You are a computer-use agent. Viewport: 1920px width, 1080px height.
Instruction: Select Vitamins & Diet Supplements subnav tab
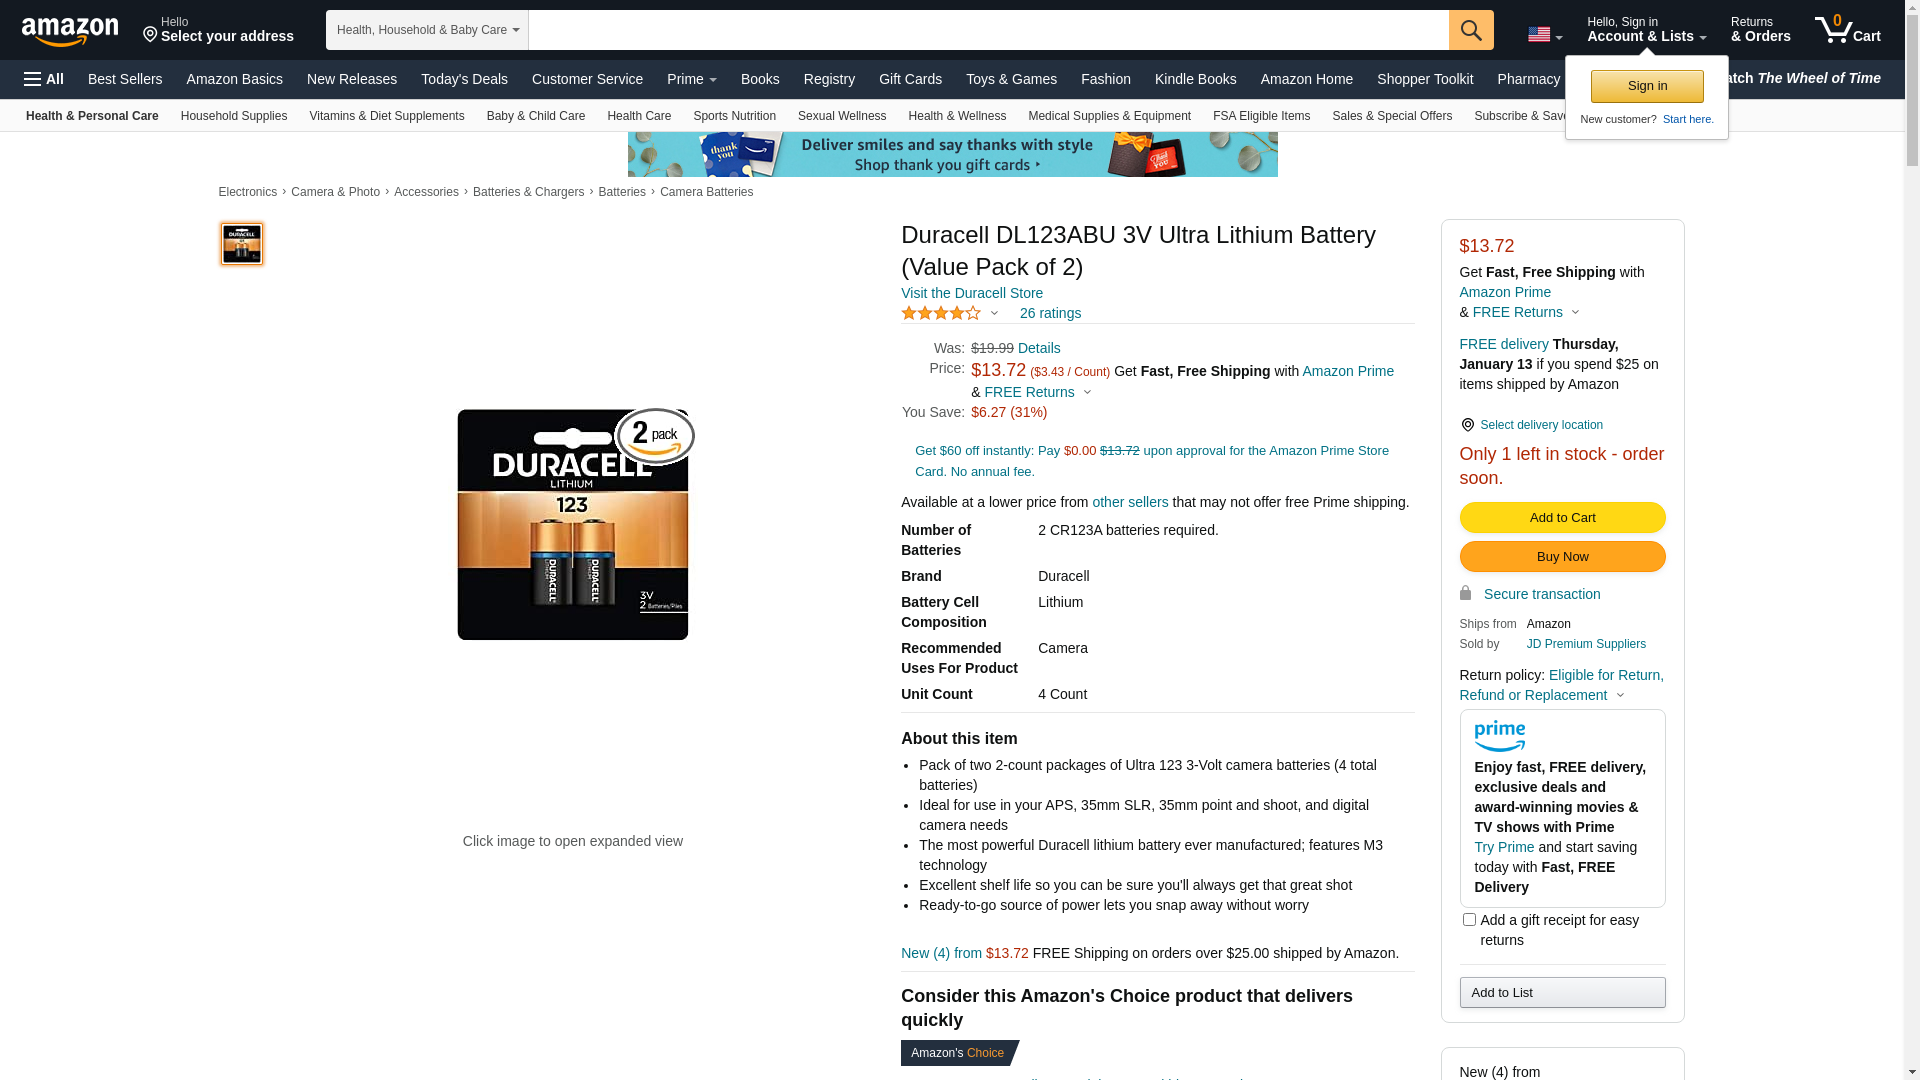click(x=387, y=116)
